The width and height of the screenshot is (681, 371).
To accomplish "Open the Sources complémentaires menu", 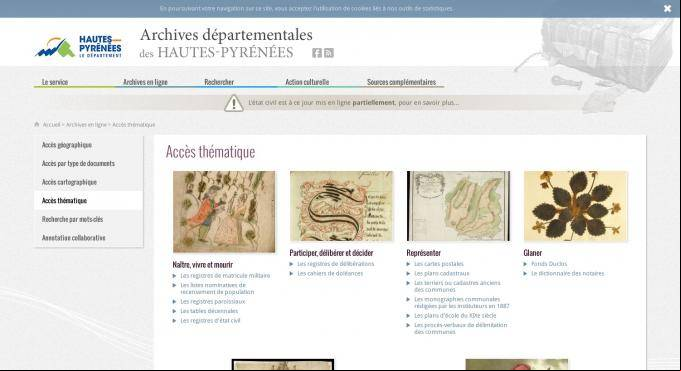I will (x=401, y=82).
